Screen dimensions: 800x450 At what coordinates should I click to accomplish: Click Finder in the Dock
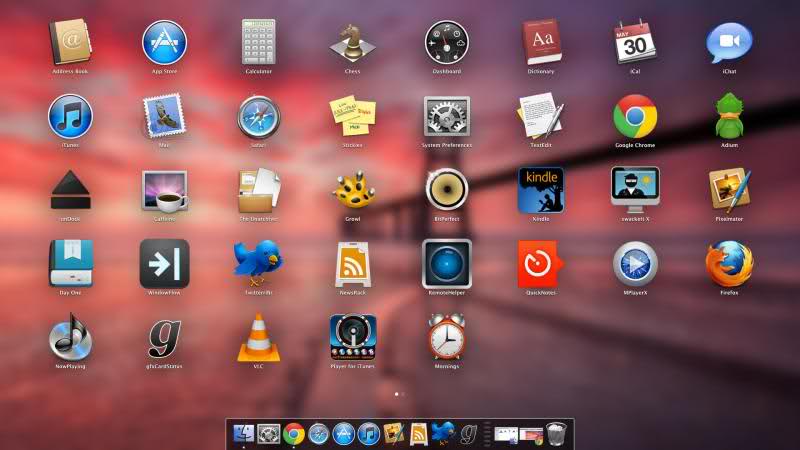pos(243,434)
